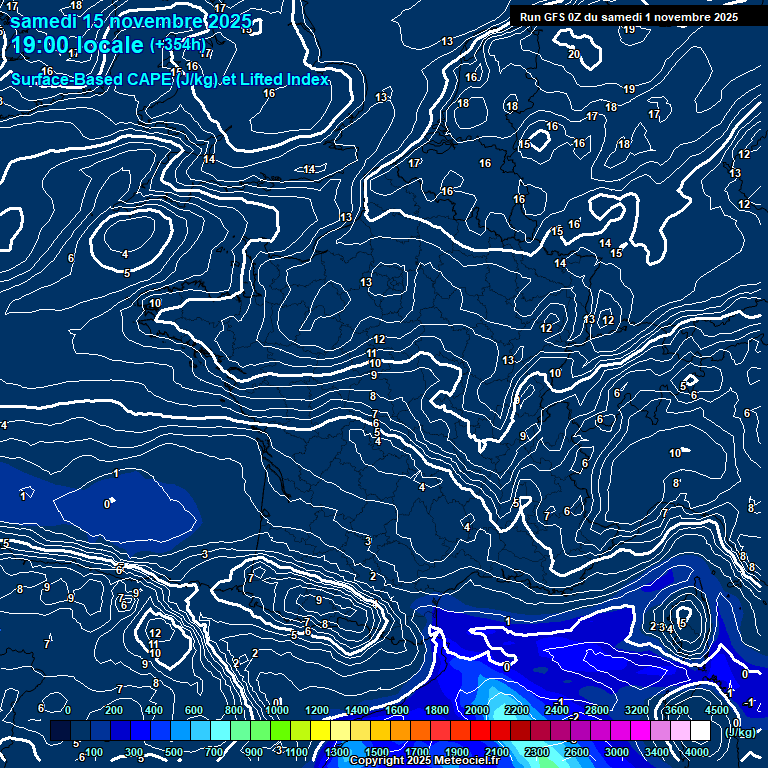This screenshot has width=768, height=768.
Task: Click the '2200' label above the color scale
Action: point(517,710)
